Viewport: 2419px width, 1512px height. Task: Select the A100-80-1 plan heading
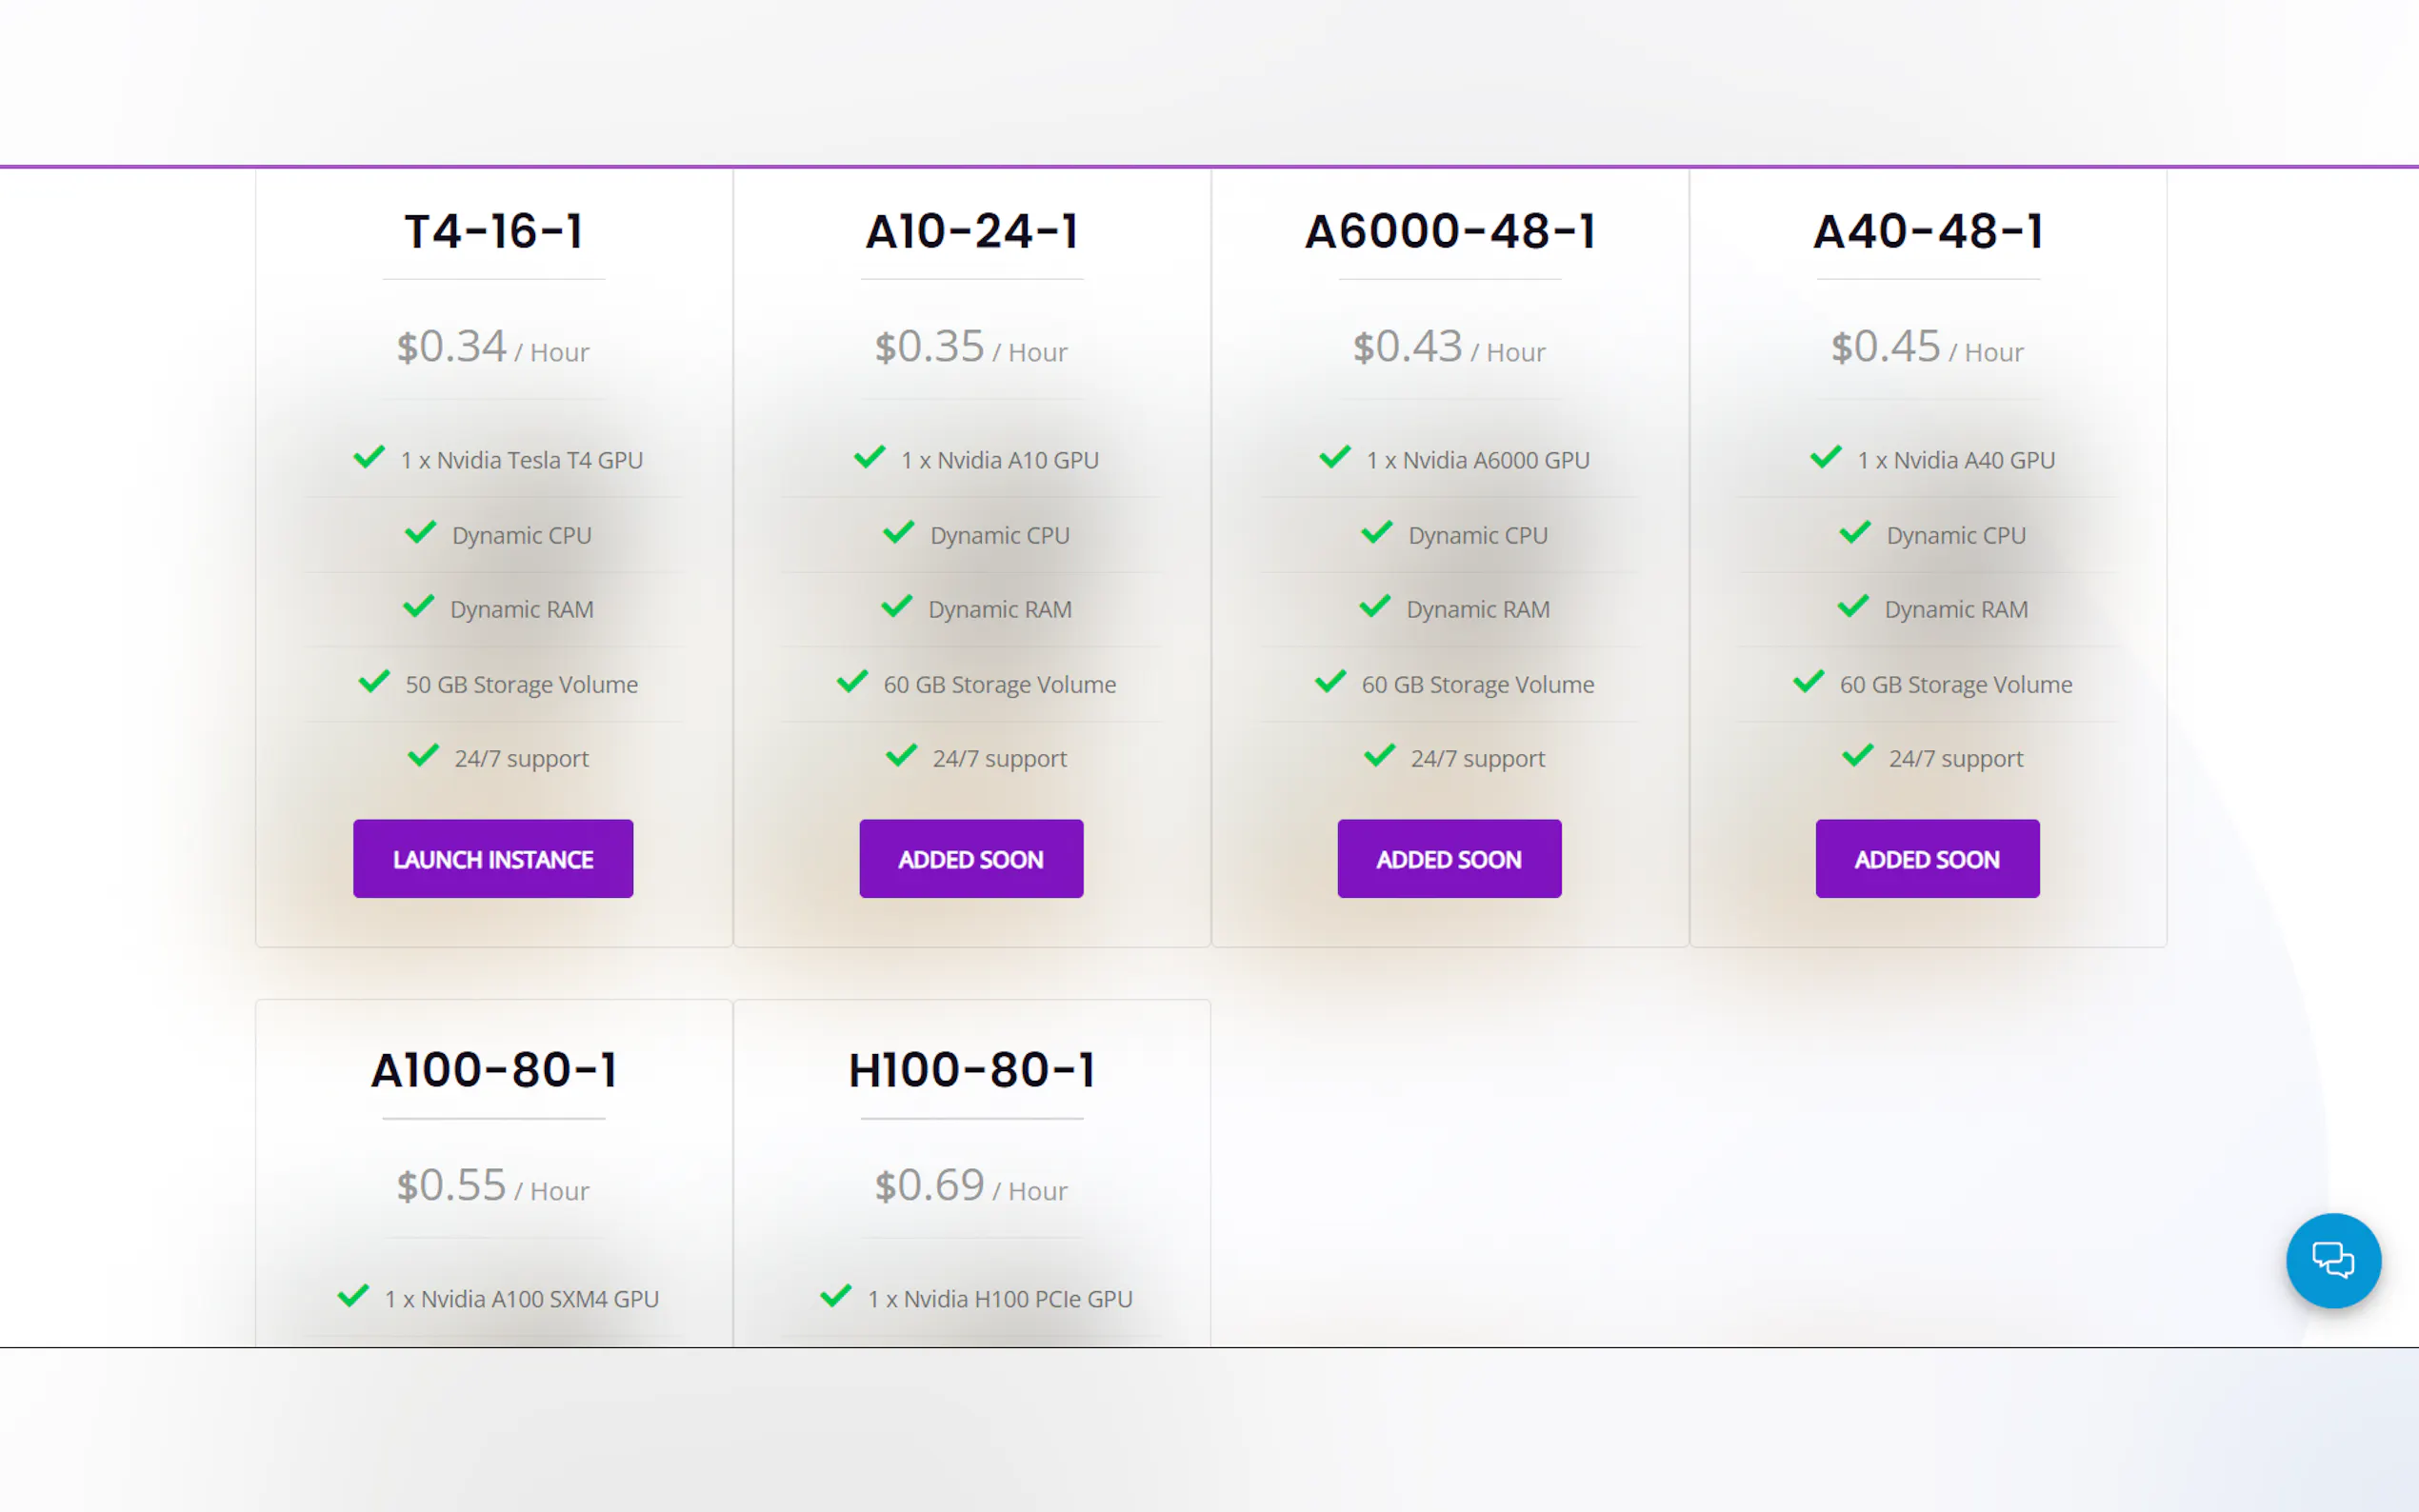[493, 1070]
